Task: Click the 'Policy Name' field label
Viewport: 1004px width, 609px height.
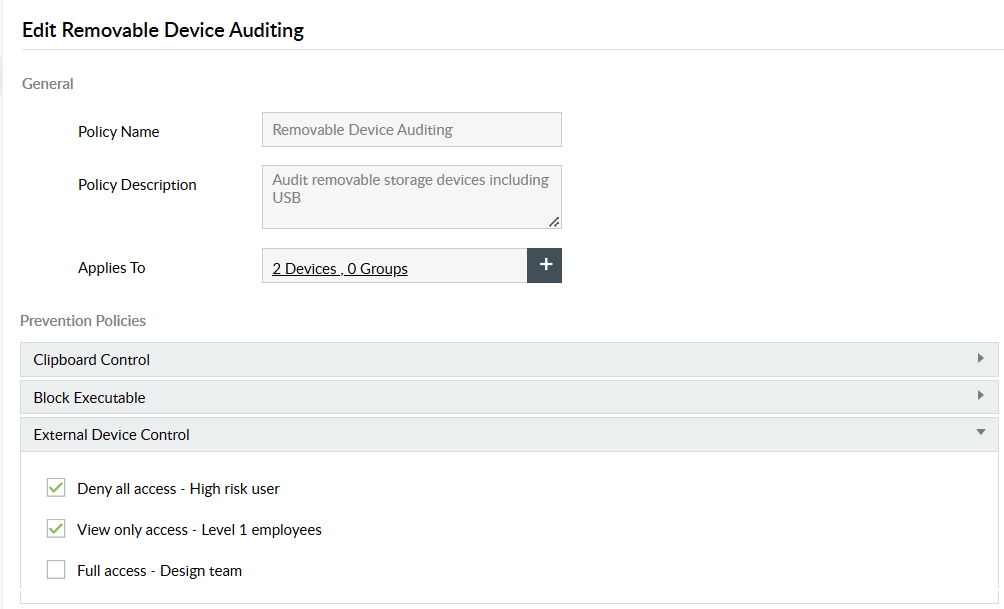Action: pyautogui.click(x=119, y=132)
